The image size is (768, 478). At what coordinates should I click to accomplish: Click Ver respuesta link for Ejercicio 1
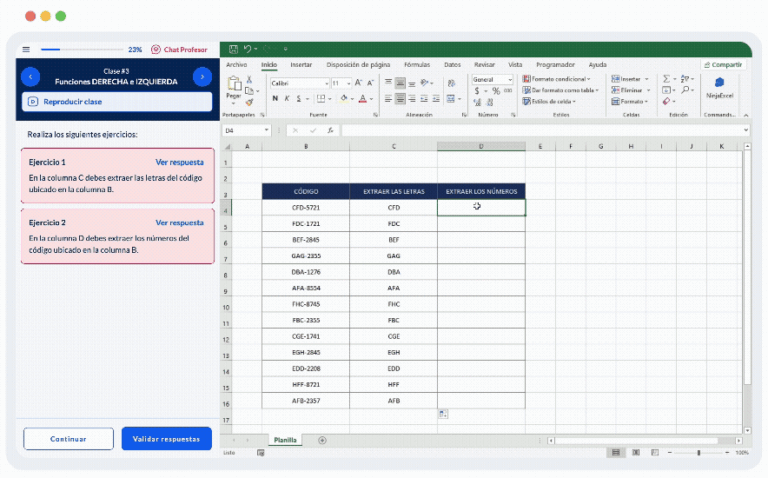pyautogui.click(x=179, y=162)
